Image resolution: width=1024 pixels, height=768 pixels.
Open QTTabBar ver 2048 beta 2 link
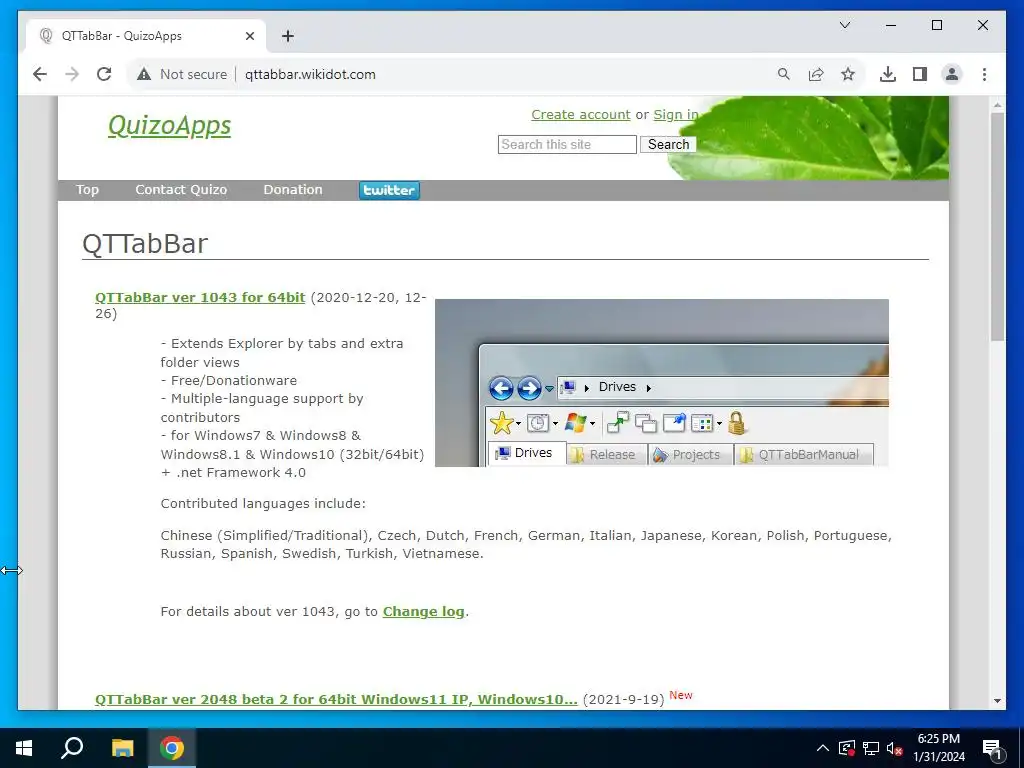click(x=336, y=699)
